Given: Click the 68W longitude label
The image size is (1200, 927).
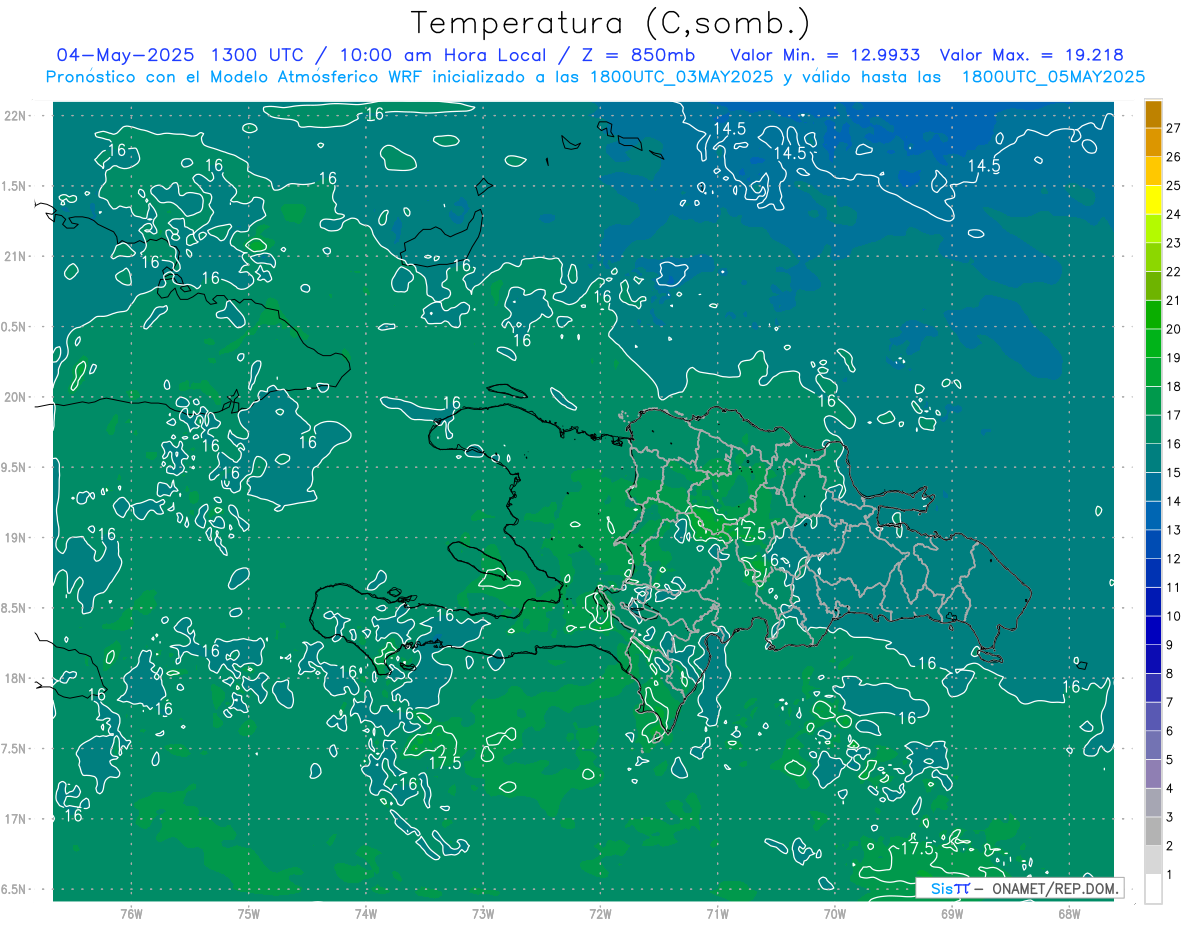Looking at the screenshot, I should [1069, 914].
